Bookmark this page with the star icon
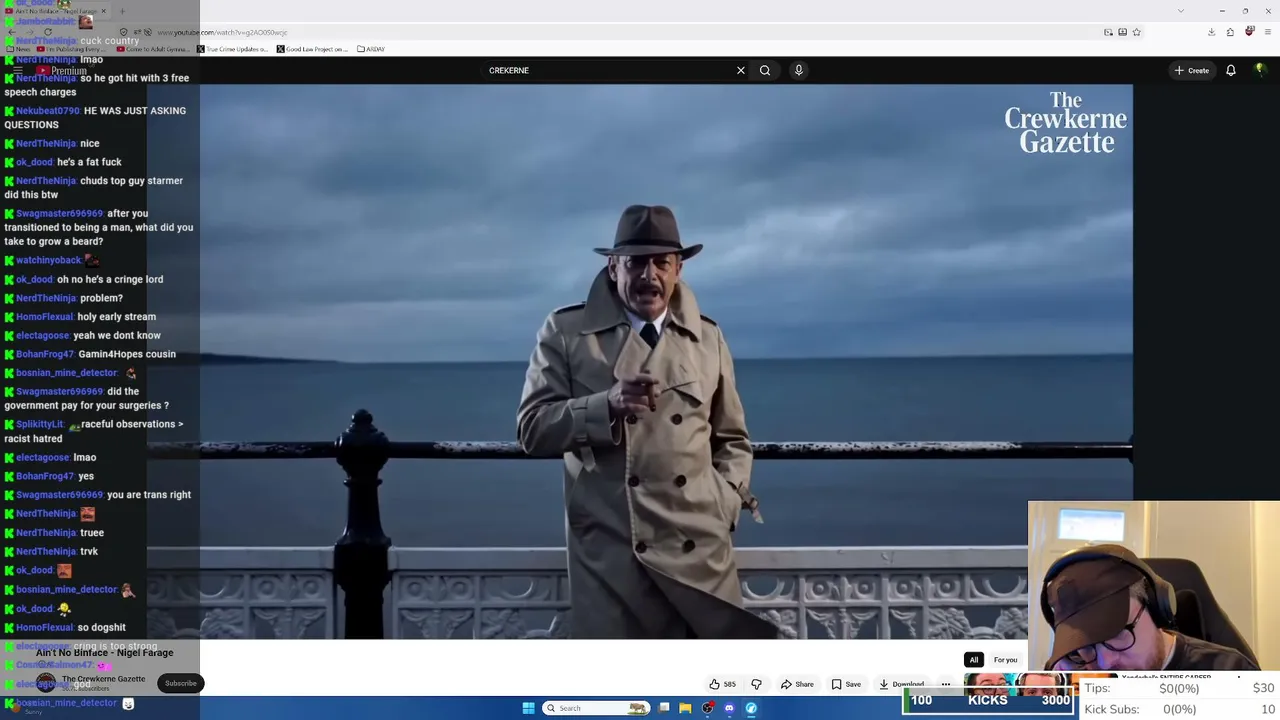Viewport: 1280px width, 720px height. point(1136,32)
